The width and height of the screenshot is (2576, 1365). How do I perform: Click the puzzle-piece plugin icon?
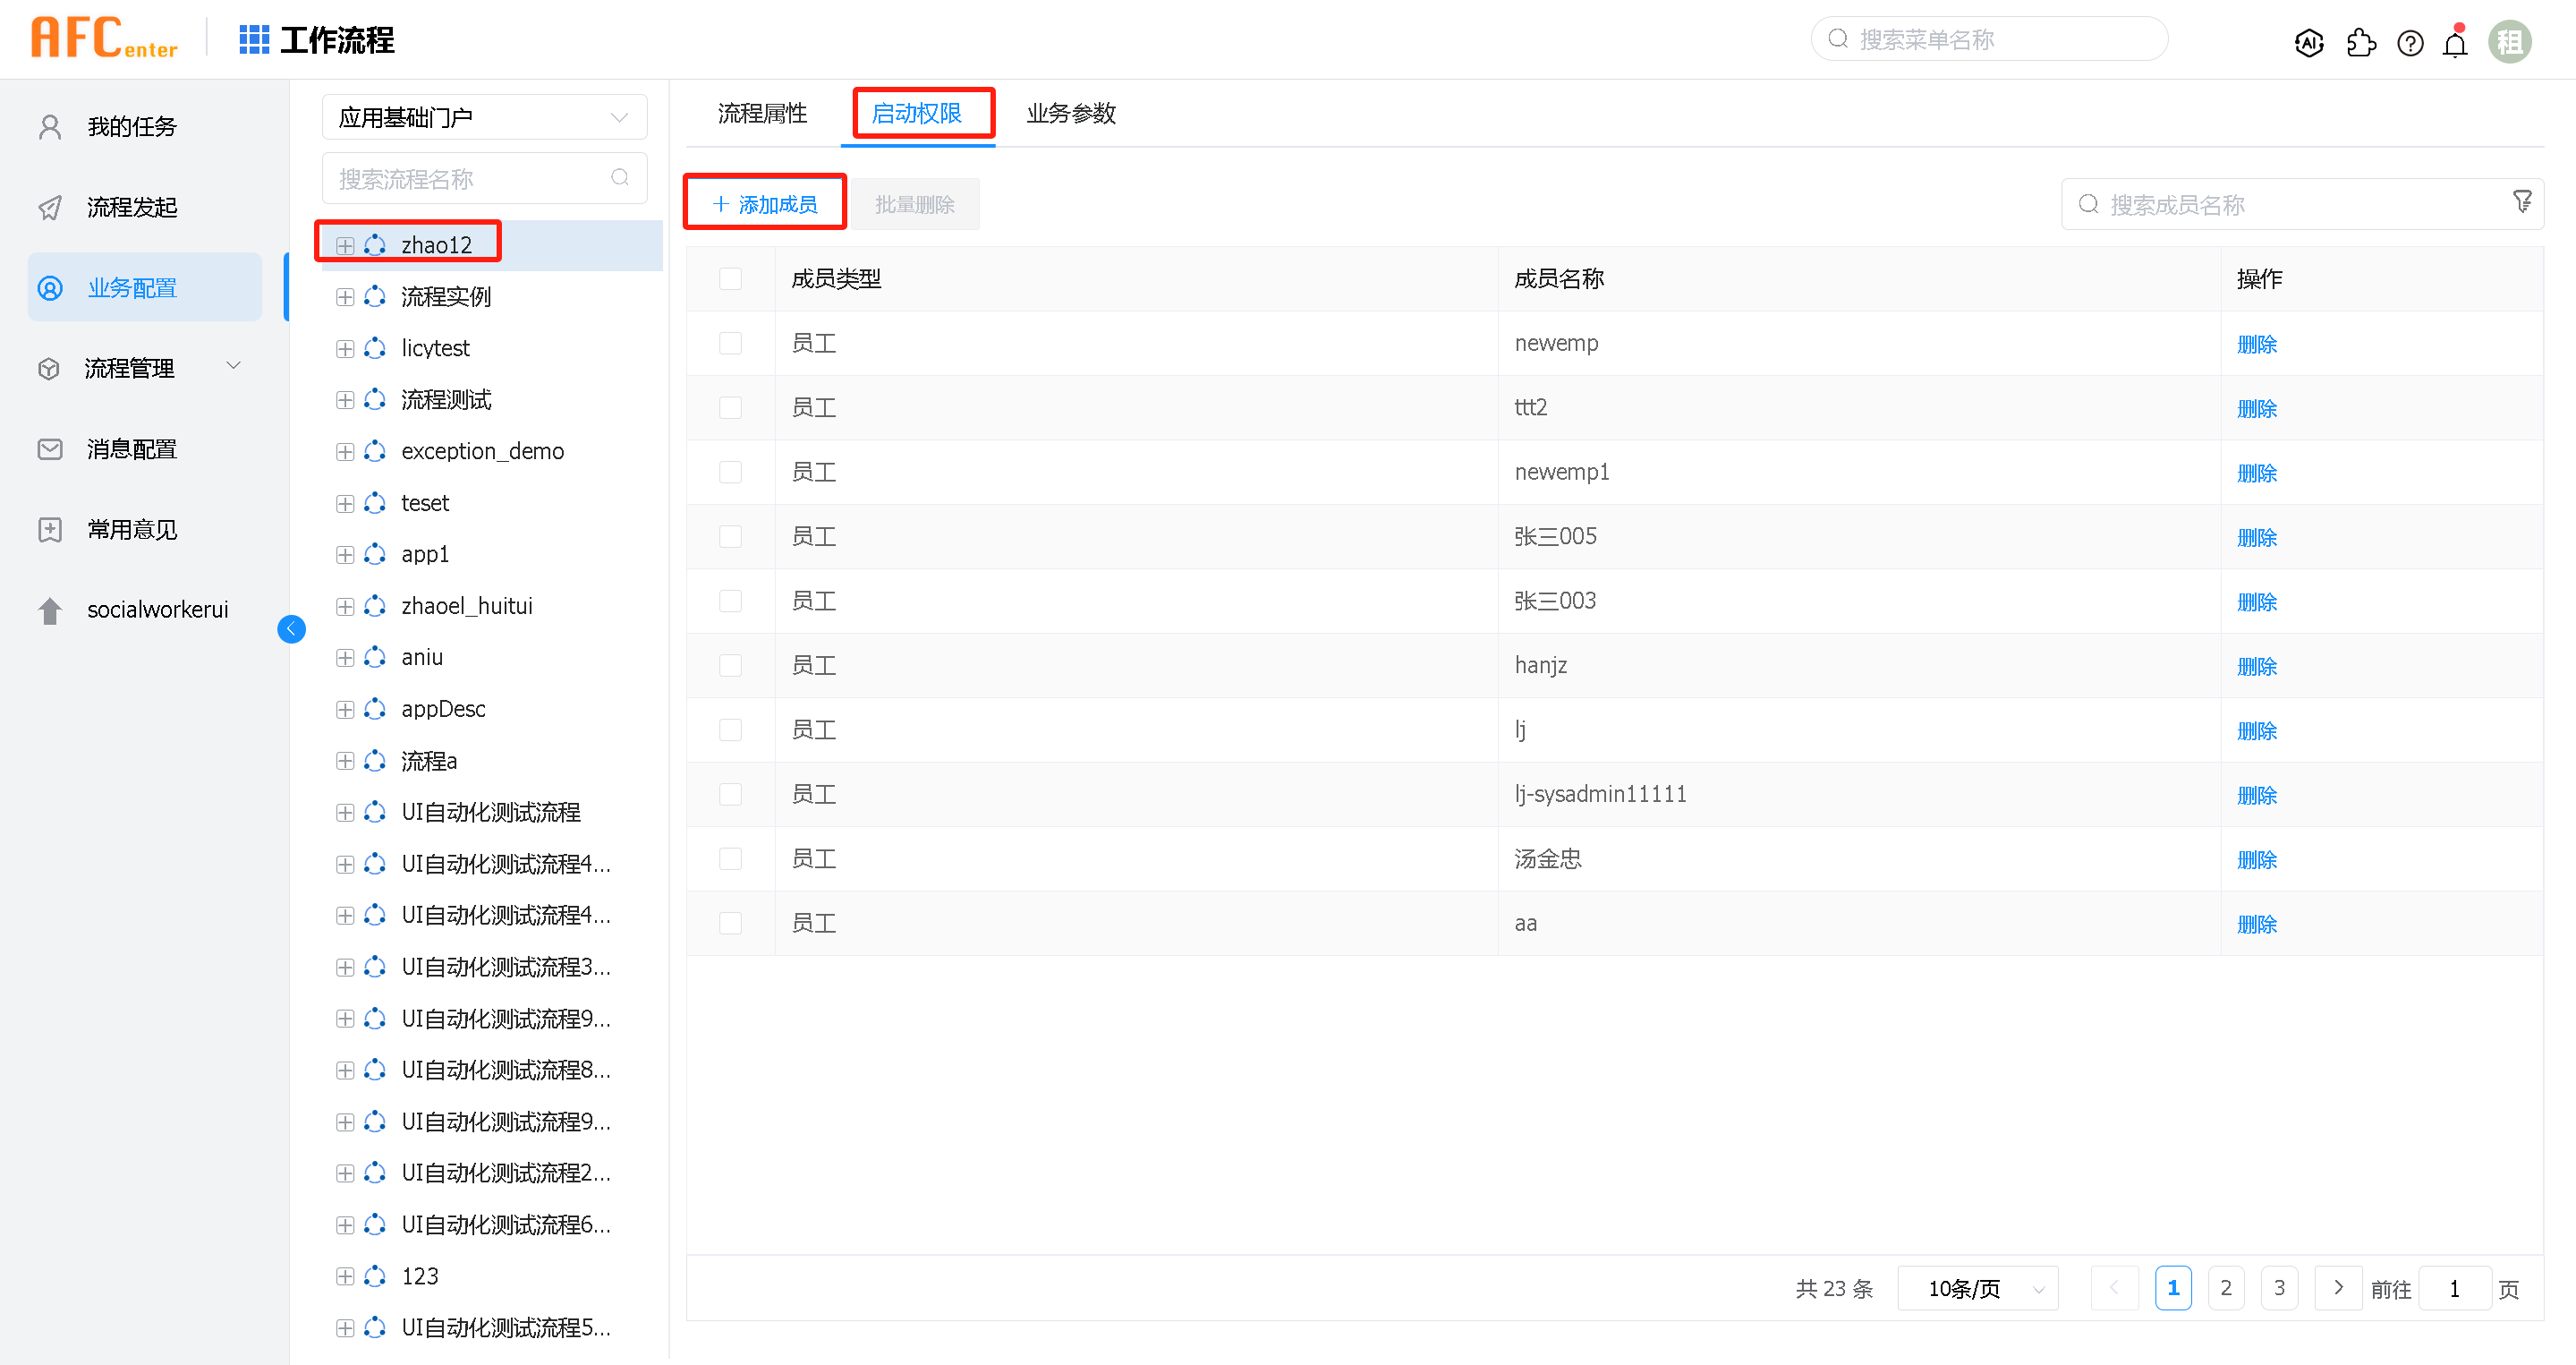2360,43
